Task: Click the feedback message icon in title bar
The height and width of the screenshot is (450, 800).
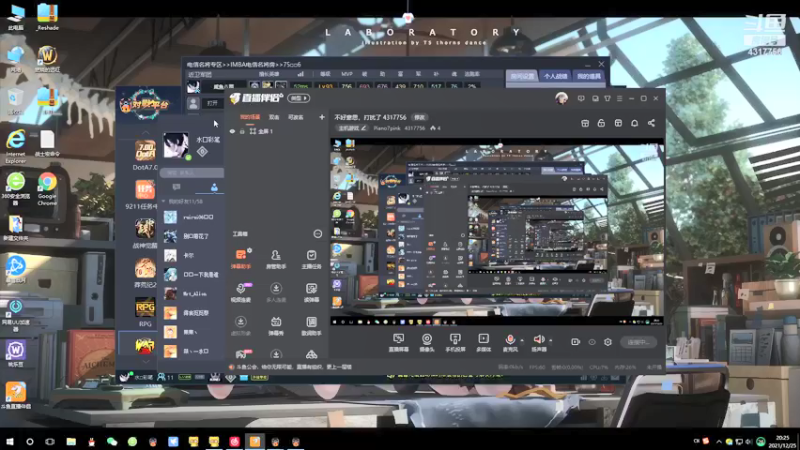Action: click(581, 98)
